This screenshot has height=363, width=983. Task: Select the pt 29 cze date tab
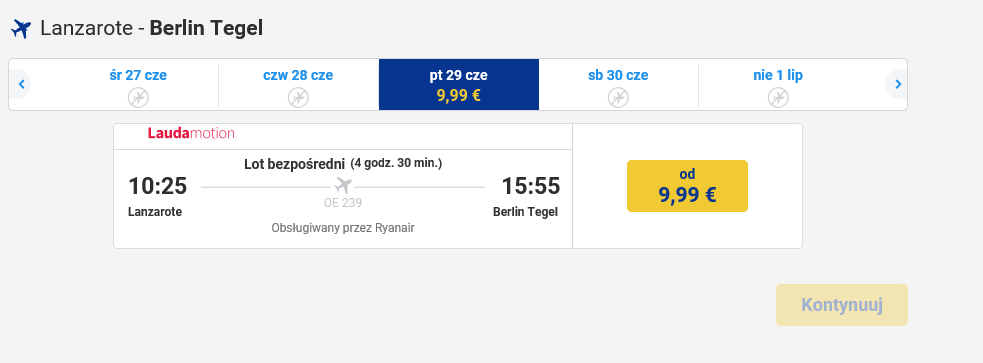point(459,85)
